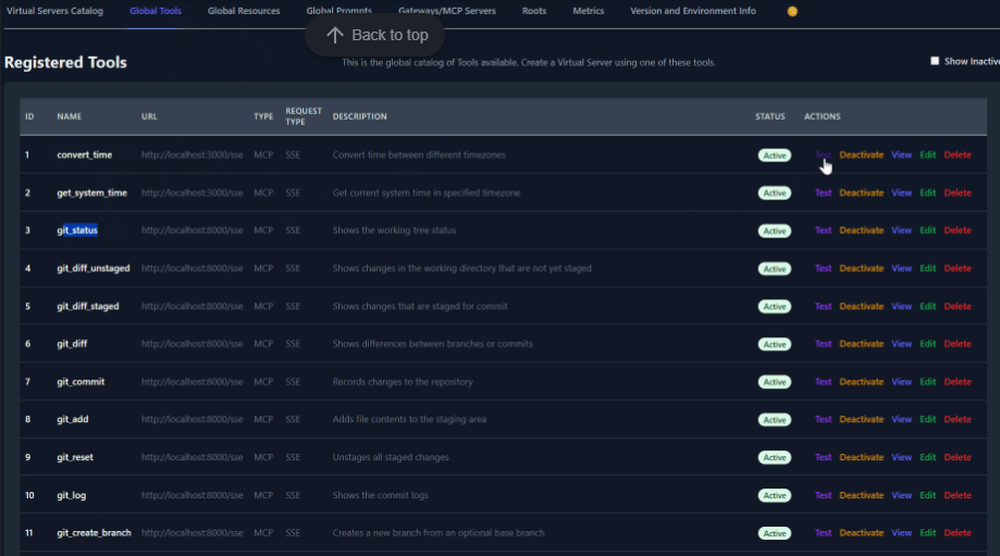1000x556 pixels.
Task: Test the git_diff tool in row 6
Action: coord(823,344)
